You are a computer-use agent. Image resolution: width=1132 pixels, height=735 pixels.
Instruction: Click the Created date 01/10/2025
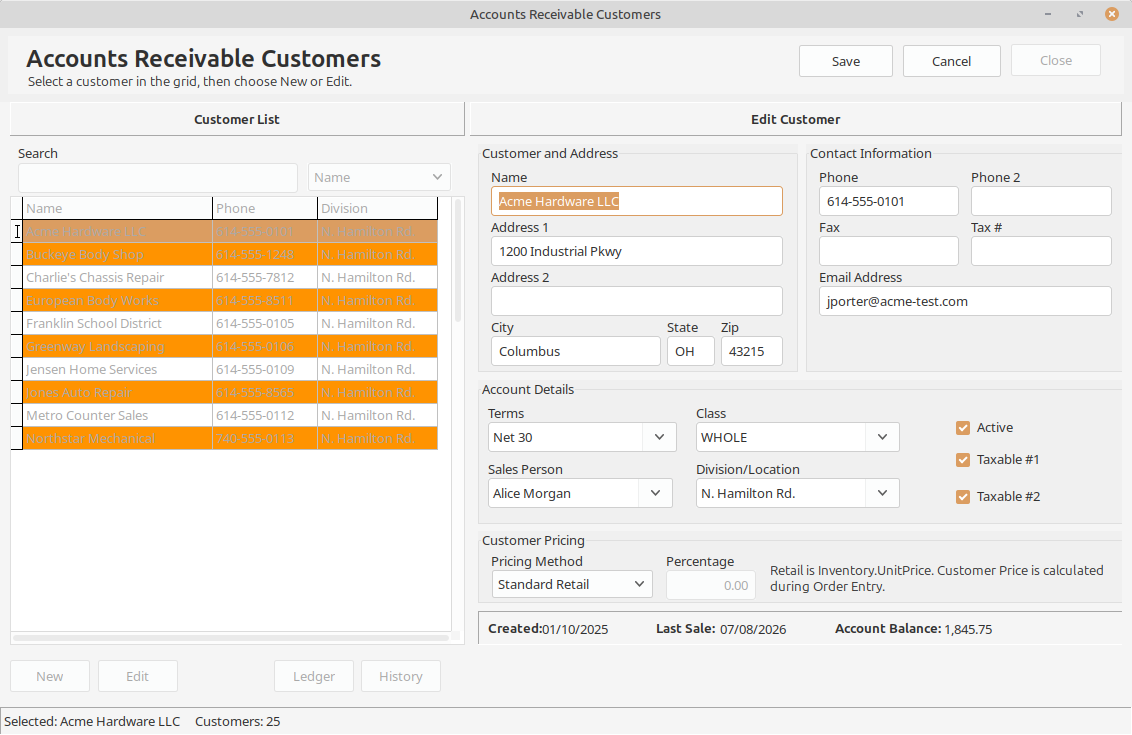coord(575,630)
